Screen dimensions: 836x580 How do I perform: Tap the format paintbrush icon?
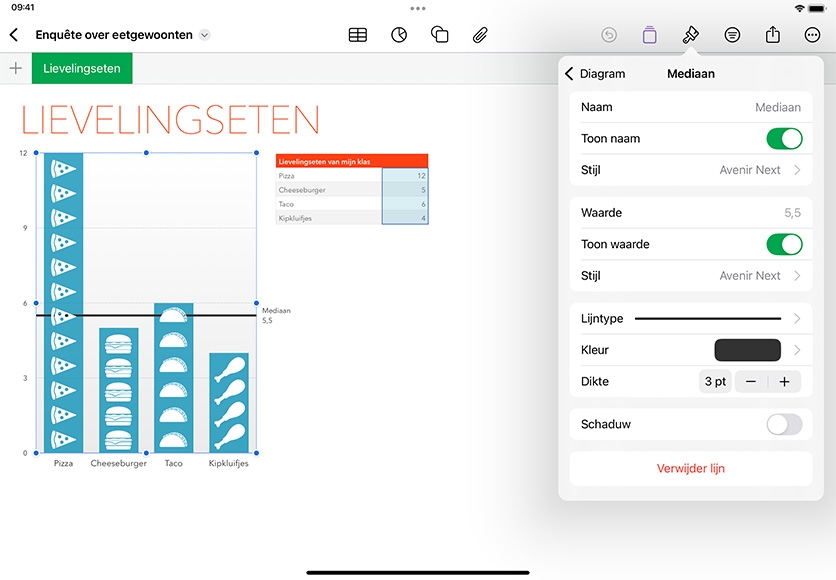pos(690,35)
